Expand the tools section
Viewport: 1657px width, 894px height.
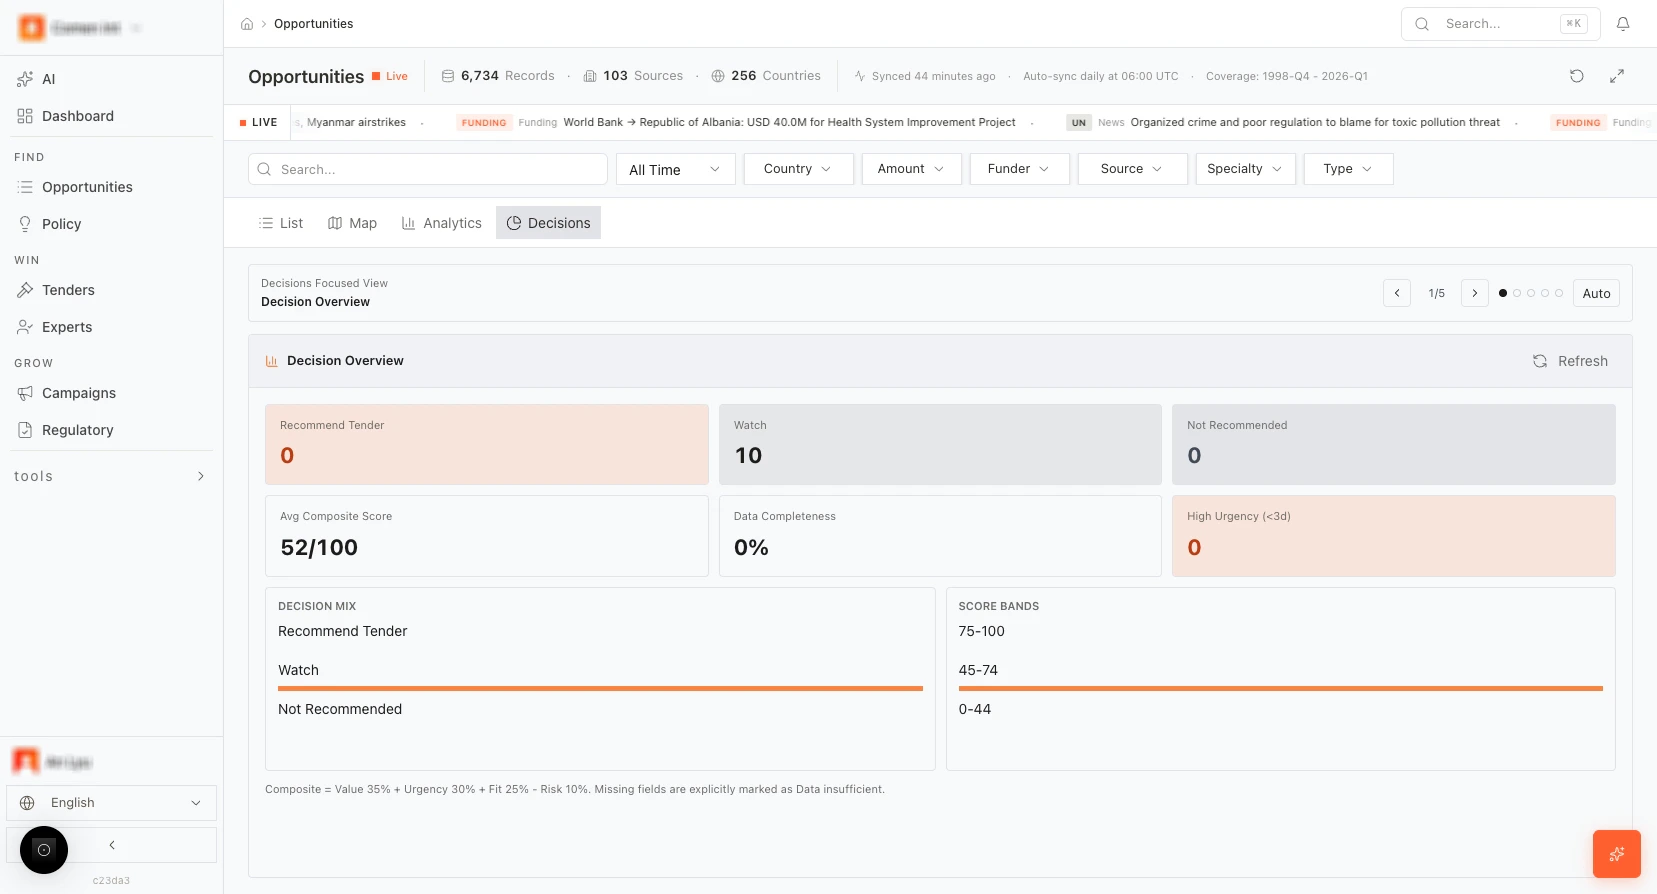pos(111,476)
